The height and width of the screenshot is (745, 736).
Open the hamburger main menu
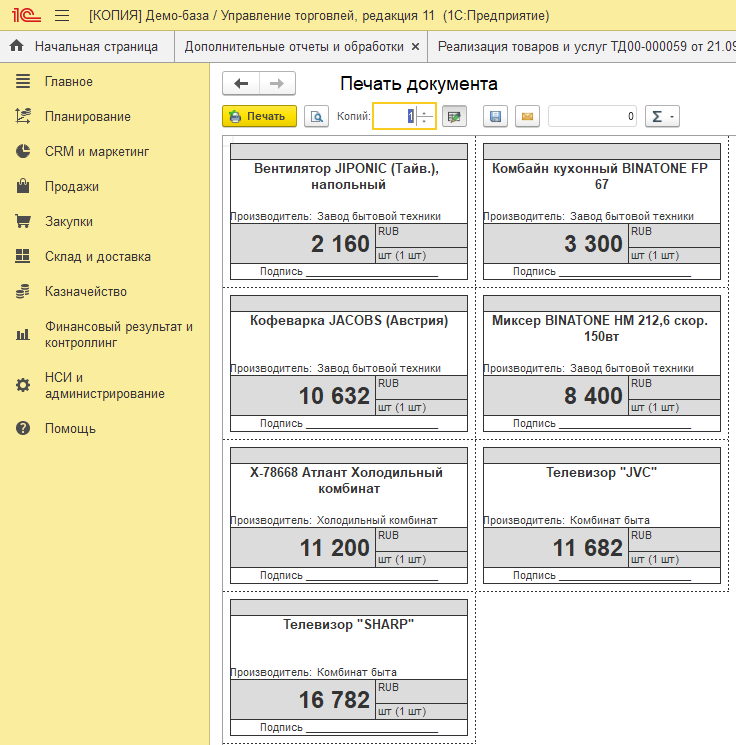click(x=62, y=16)
